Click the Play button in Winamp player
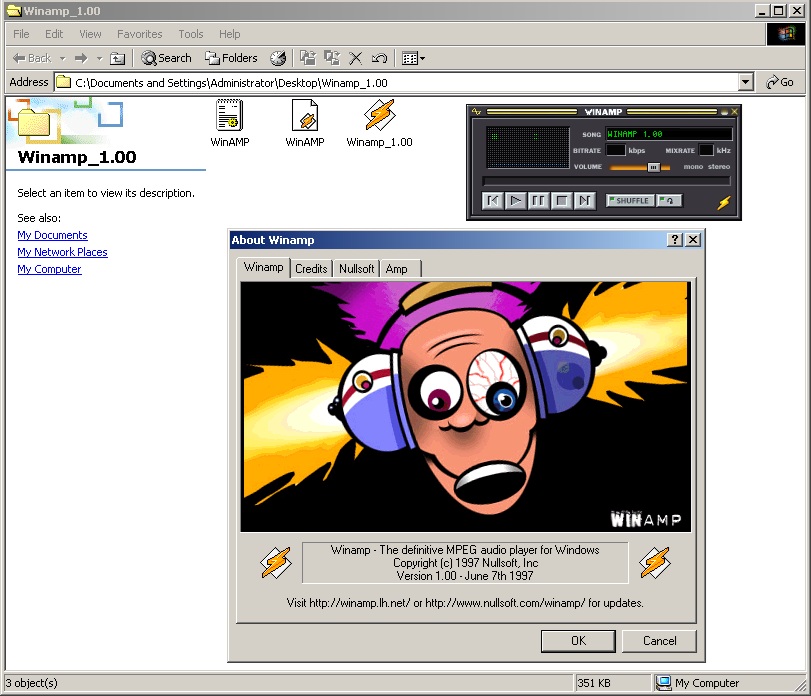The image size is (811, 696). coord(515,201)
